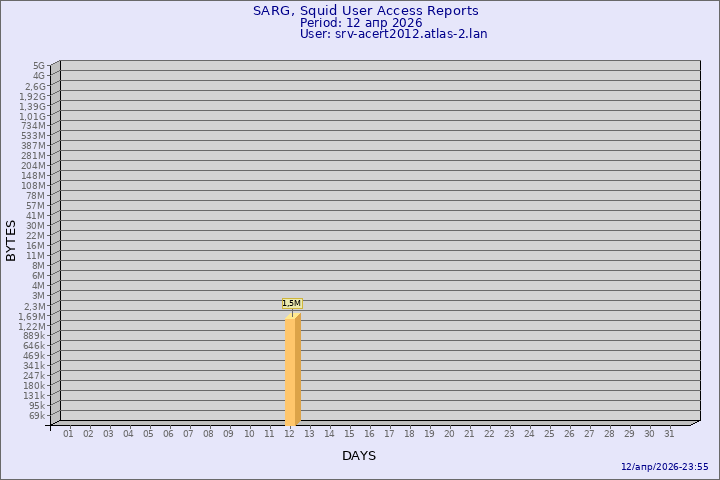Viewport: 720px width, 480px height.
Task: Click the 12/апр/2026-23:55 timestamp
Action: coord(664,467)
